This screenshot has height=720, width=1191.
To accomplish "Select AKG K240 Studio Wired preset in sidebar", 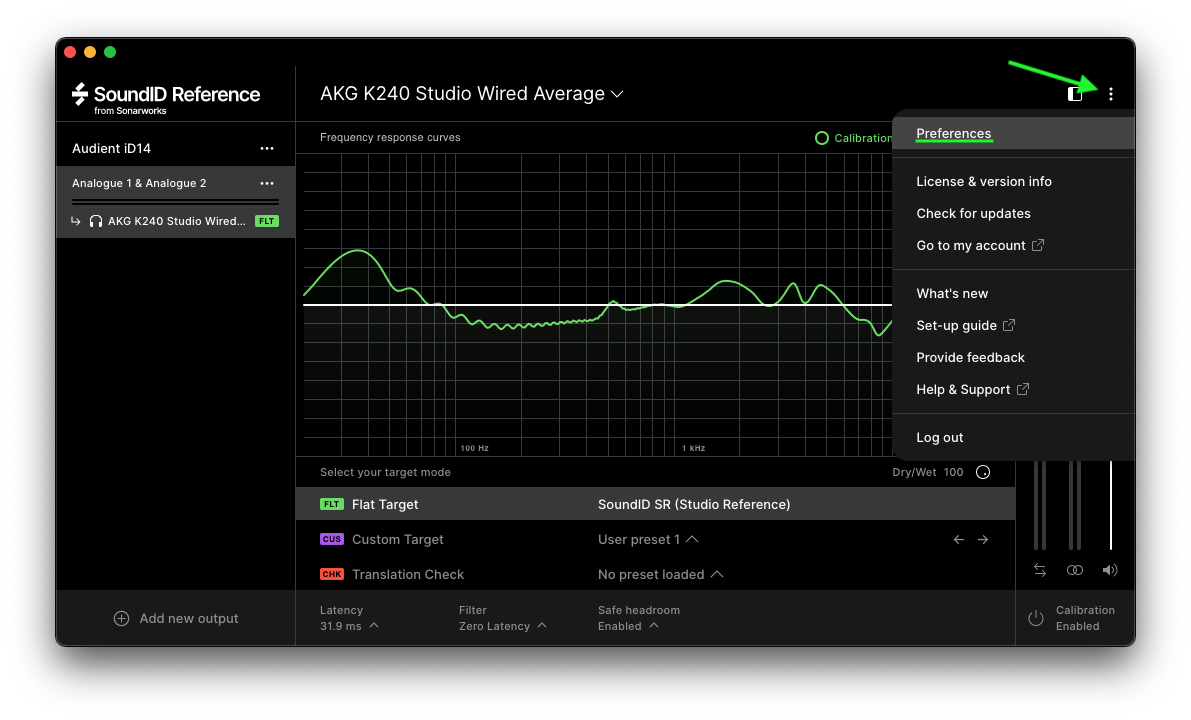I will 175,221.
